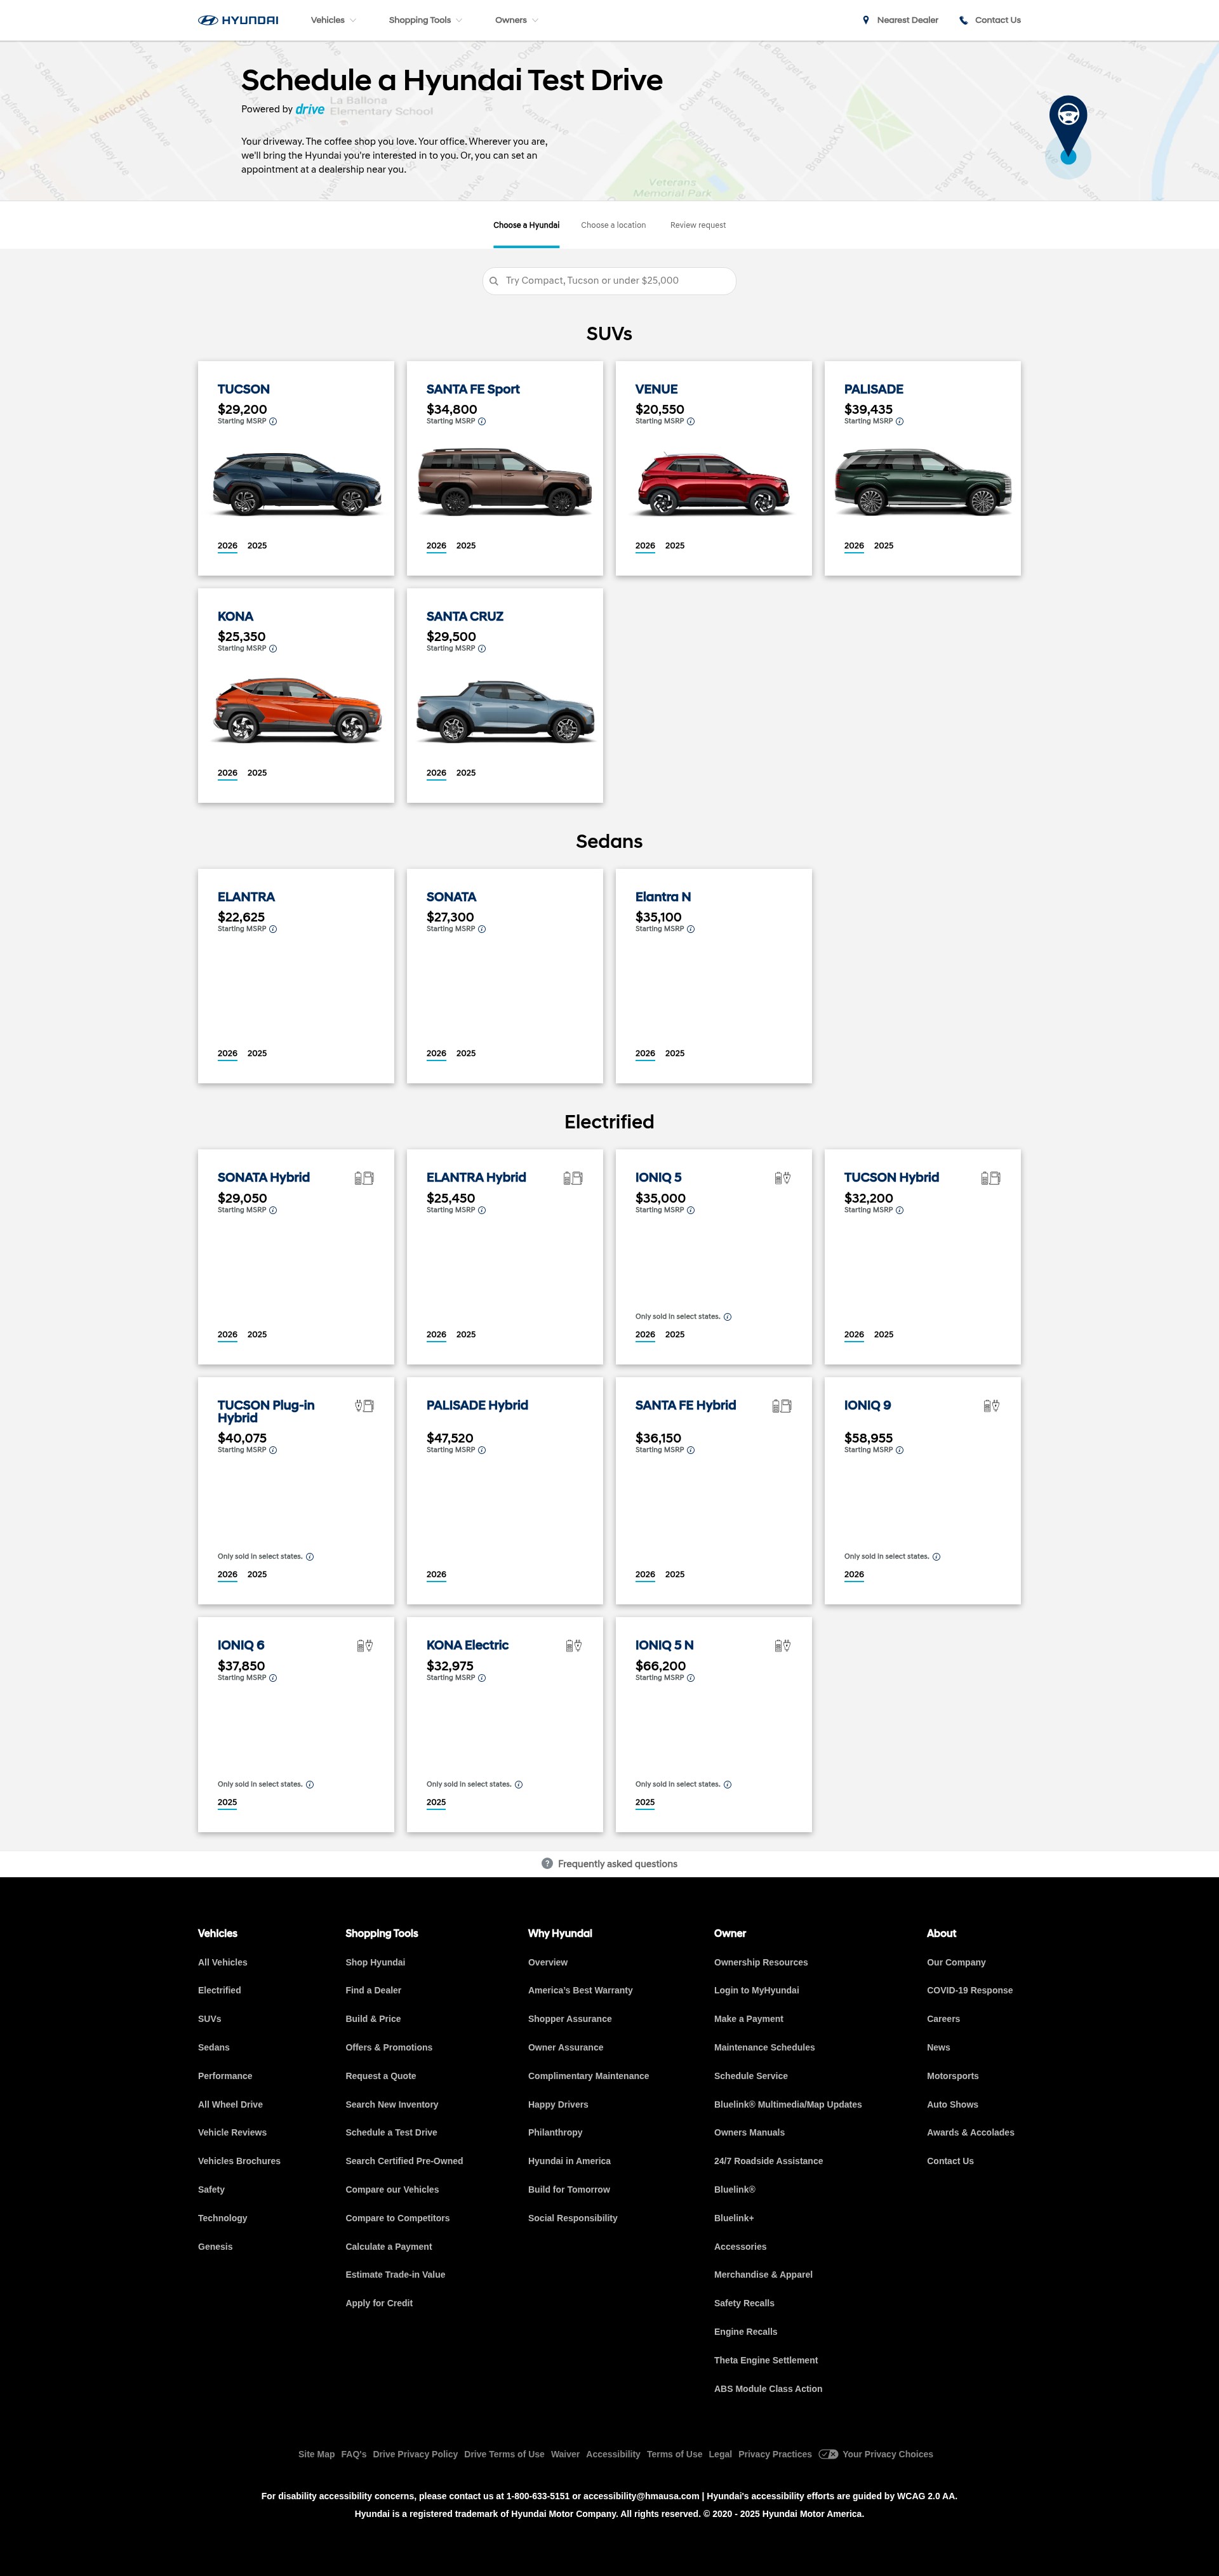Screen dimensions: 1219x2576
Task: Select 2025 year on TUCSON card
Action: 257,546
